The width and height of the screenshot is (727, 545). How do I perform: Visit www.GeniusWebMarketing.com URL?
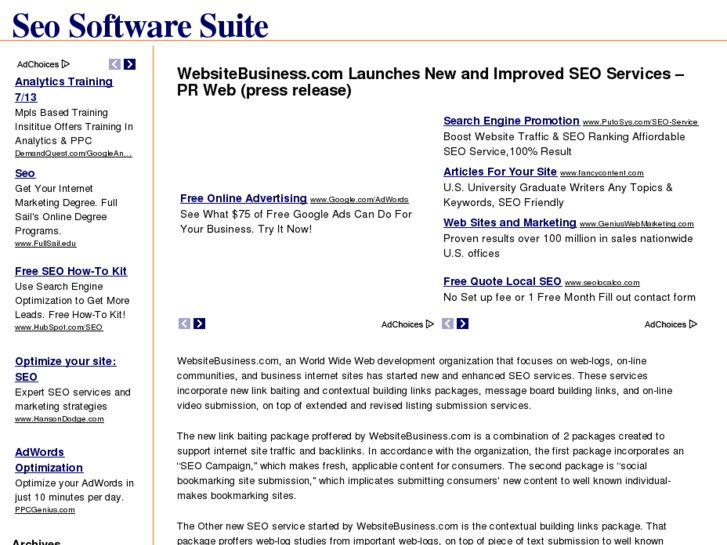637,224
